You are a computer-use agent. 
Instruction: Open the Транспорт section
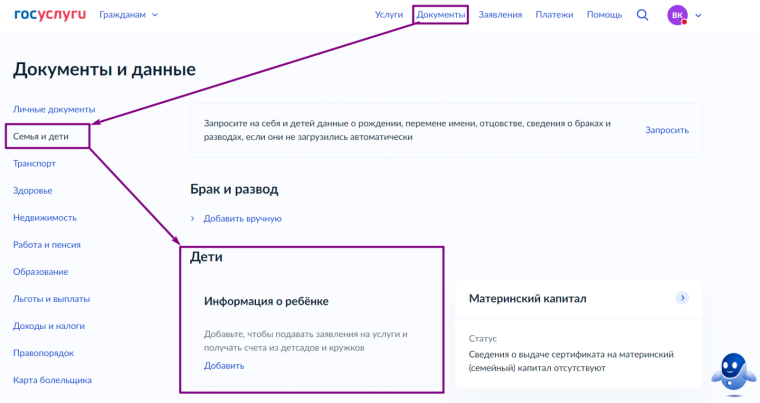tap(34, 163)
